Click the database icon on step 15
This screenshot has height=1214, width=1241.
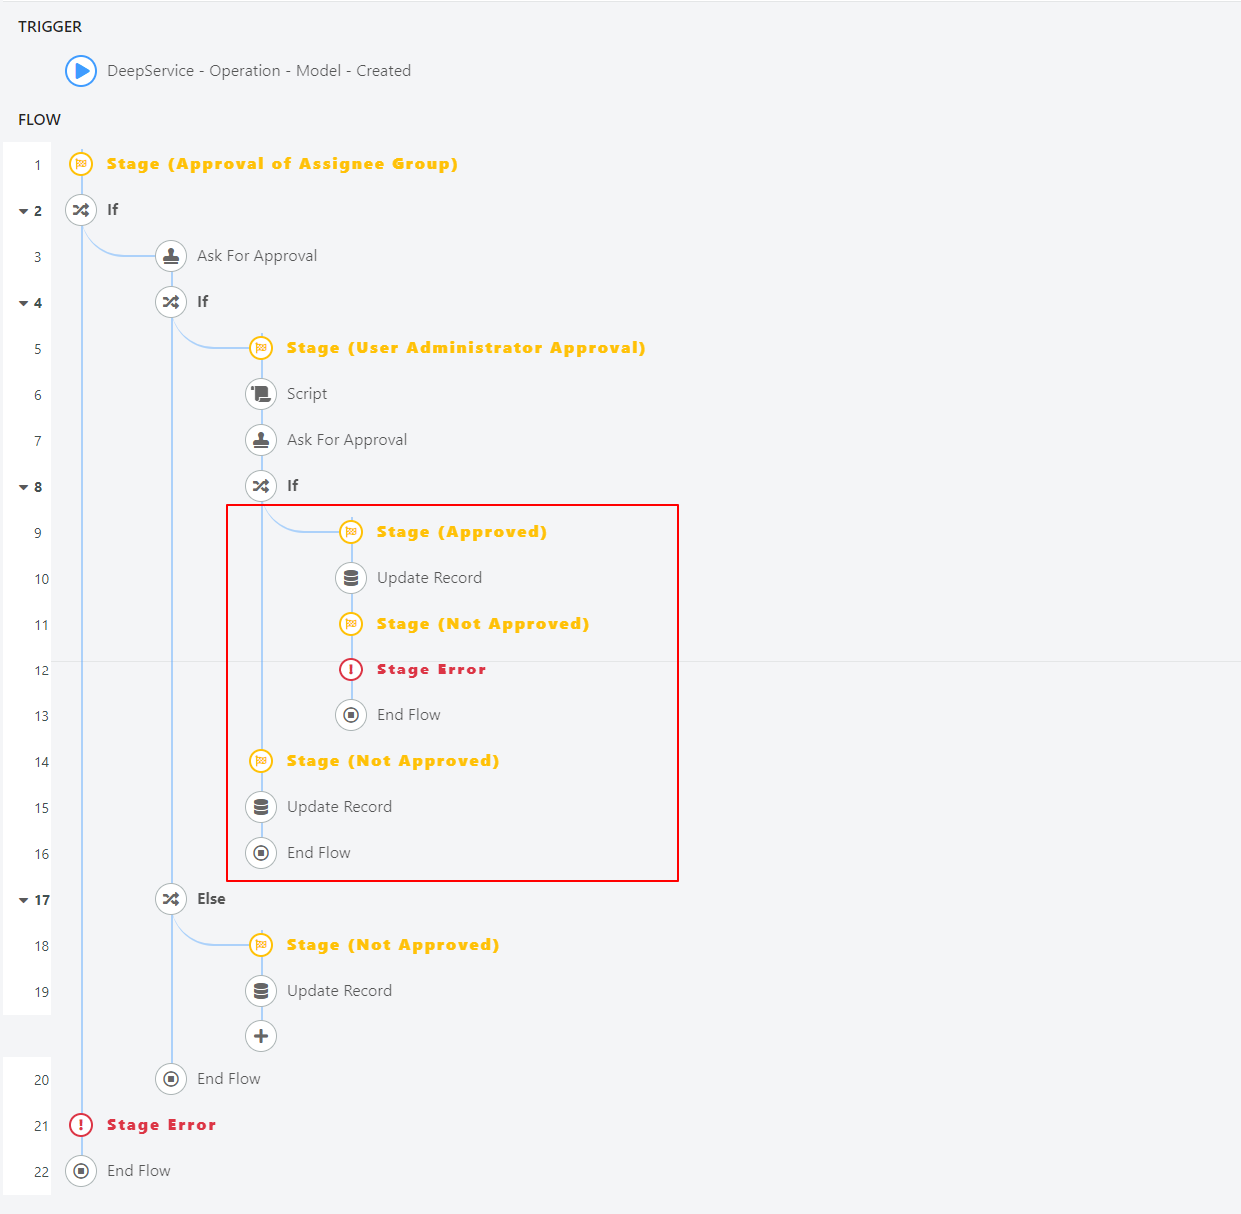coord(261,807)
